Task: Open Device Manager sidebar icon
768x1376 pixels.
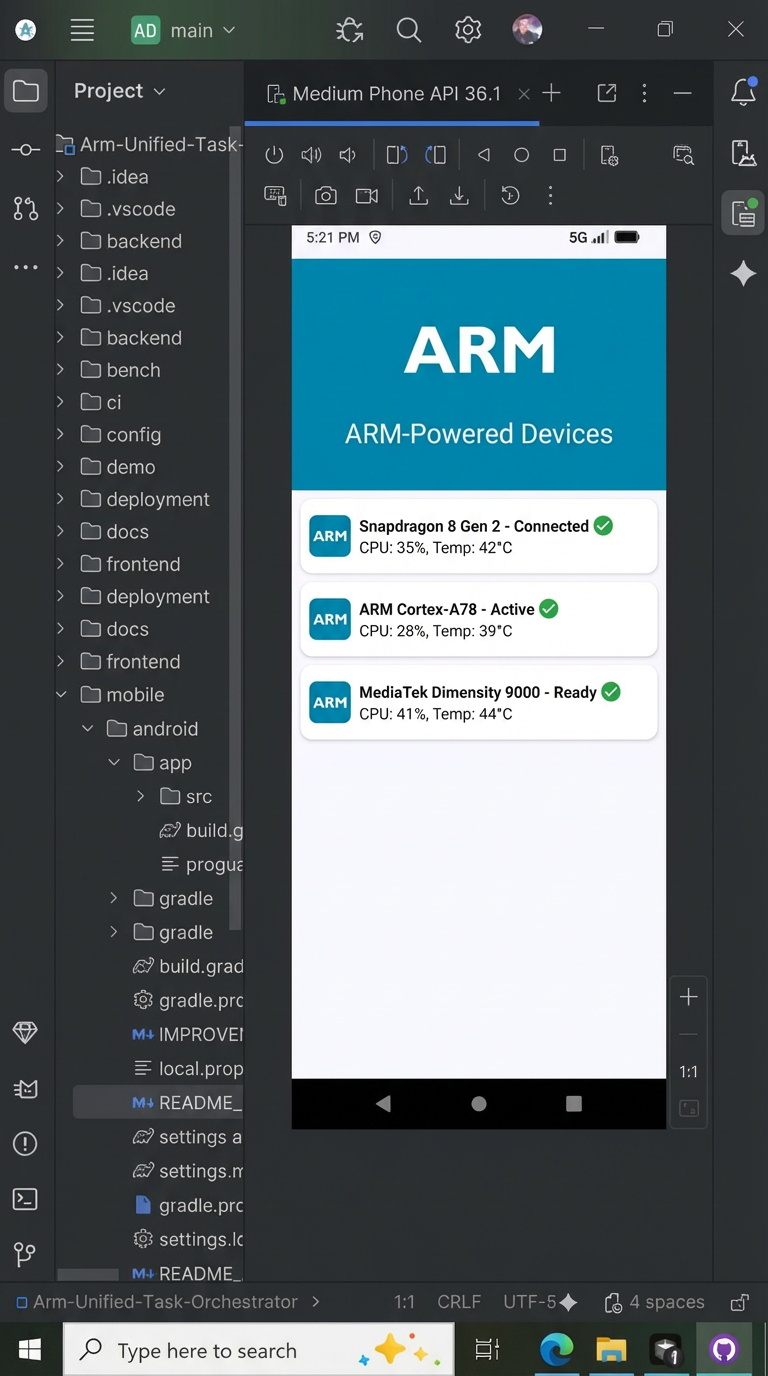Action: 743,153
